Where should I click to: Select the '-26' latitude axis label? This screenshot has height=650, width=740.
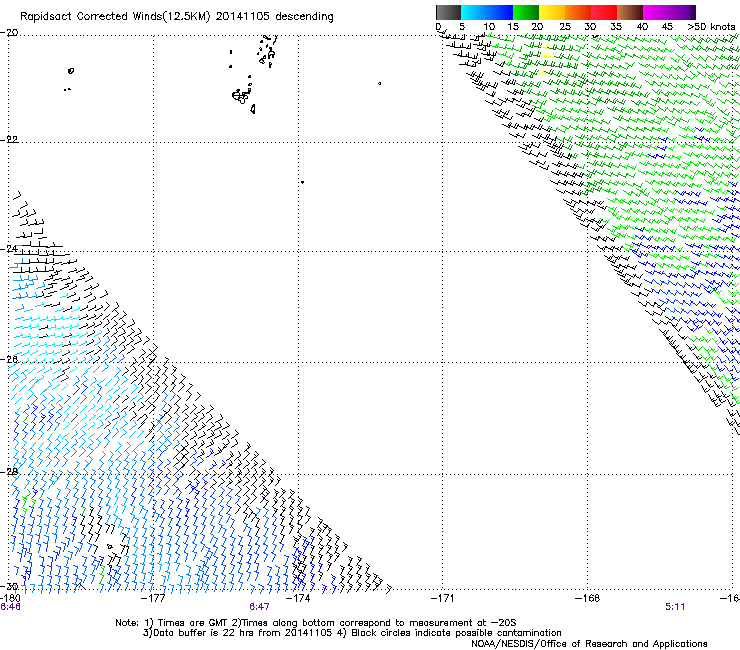9,359
